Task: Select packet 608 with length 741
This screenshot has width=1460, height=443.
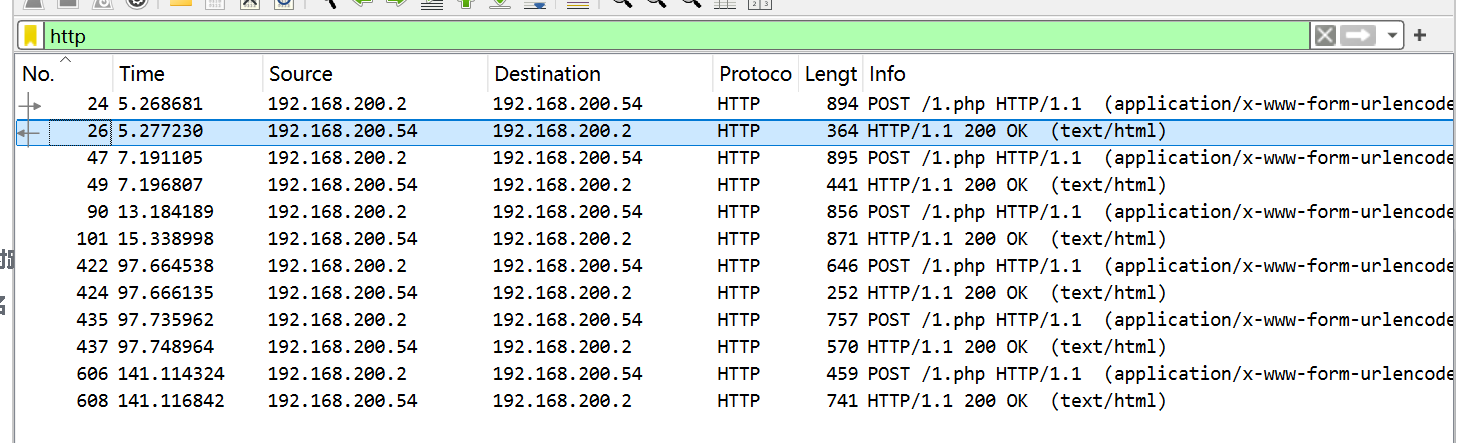Action: 735,401
